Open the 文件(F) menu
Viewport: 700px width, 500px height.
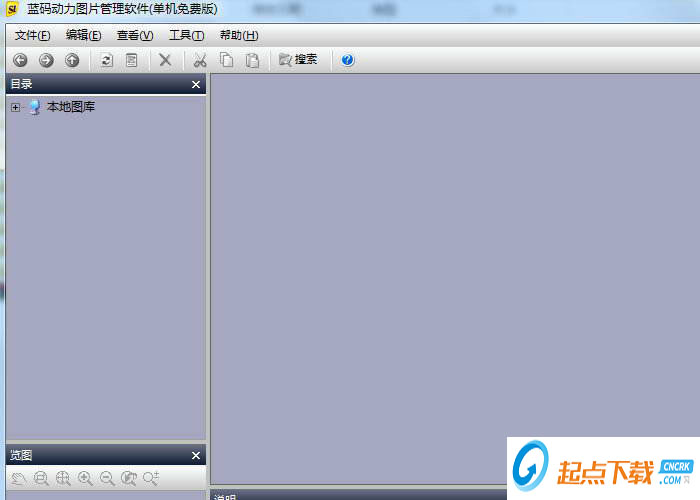32,35
